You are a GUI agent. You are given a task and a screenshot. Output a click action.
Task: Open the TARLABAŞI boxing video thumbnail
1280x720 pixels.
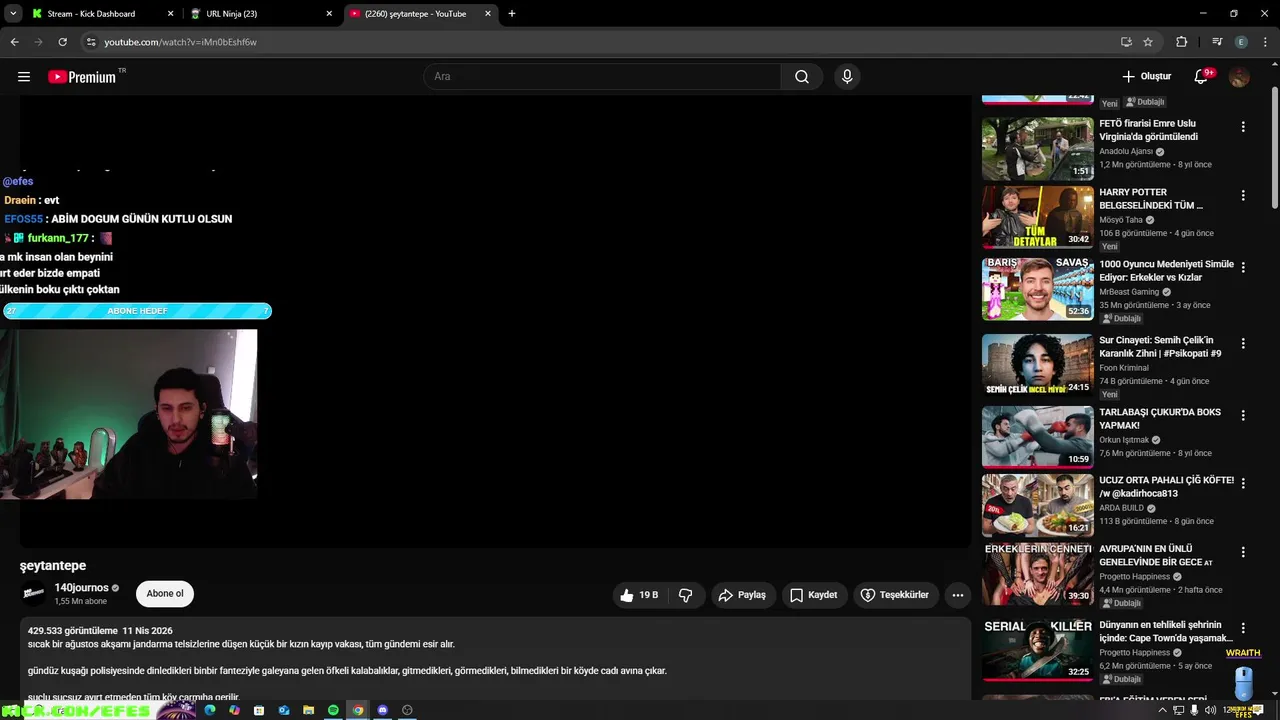tap(1037, 437)
